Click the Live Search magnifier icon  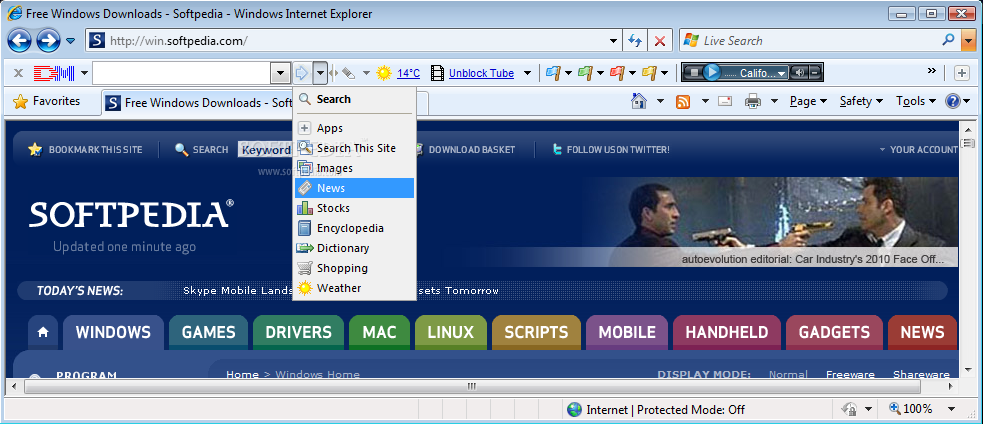point(949,40)
